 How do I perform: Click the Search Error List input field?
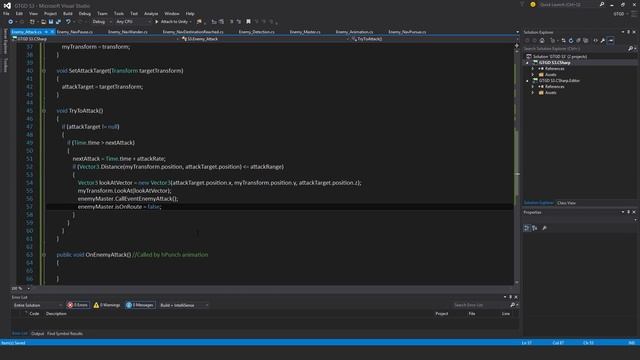click(481, 305)
